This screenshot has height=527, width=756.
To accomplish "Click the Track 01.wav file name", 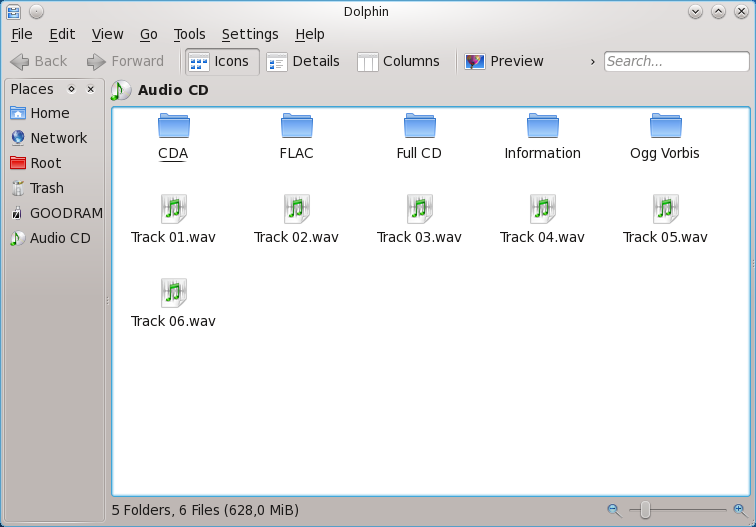I will point(174,237).
